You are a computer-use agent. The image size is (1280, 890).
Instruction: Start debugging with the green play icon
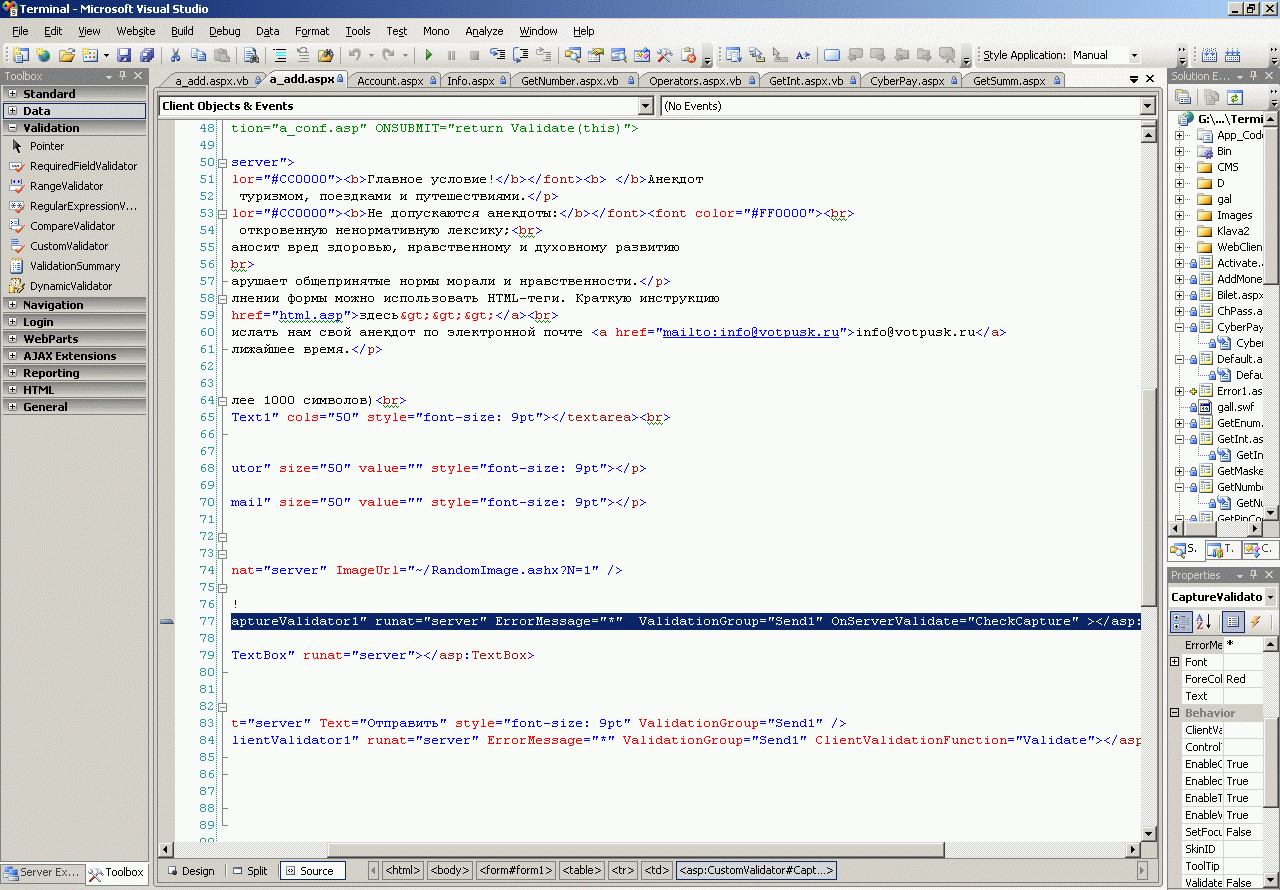[x=429, y=56]
